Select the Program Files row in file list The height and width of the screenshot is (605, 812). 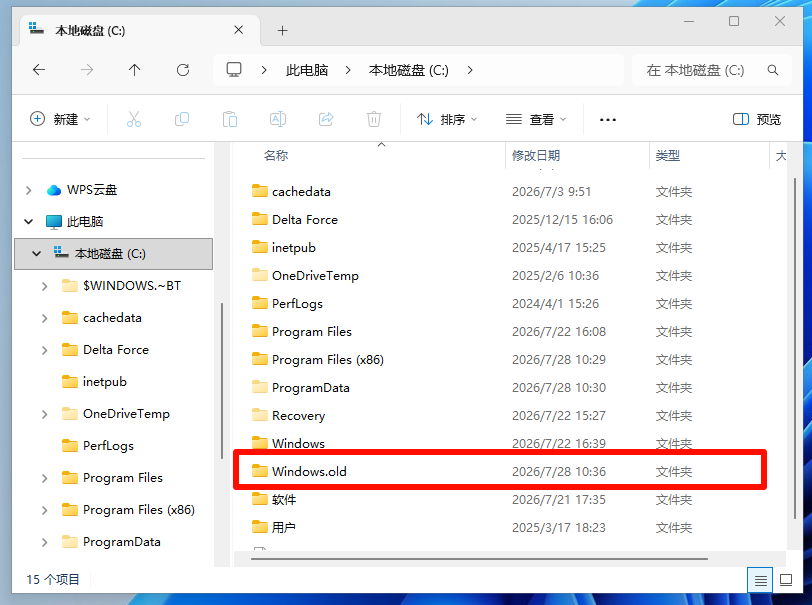501,332
